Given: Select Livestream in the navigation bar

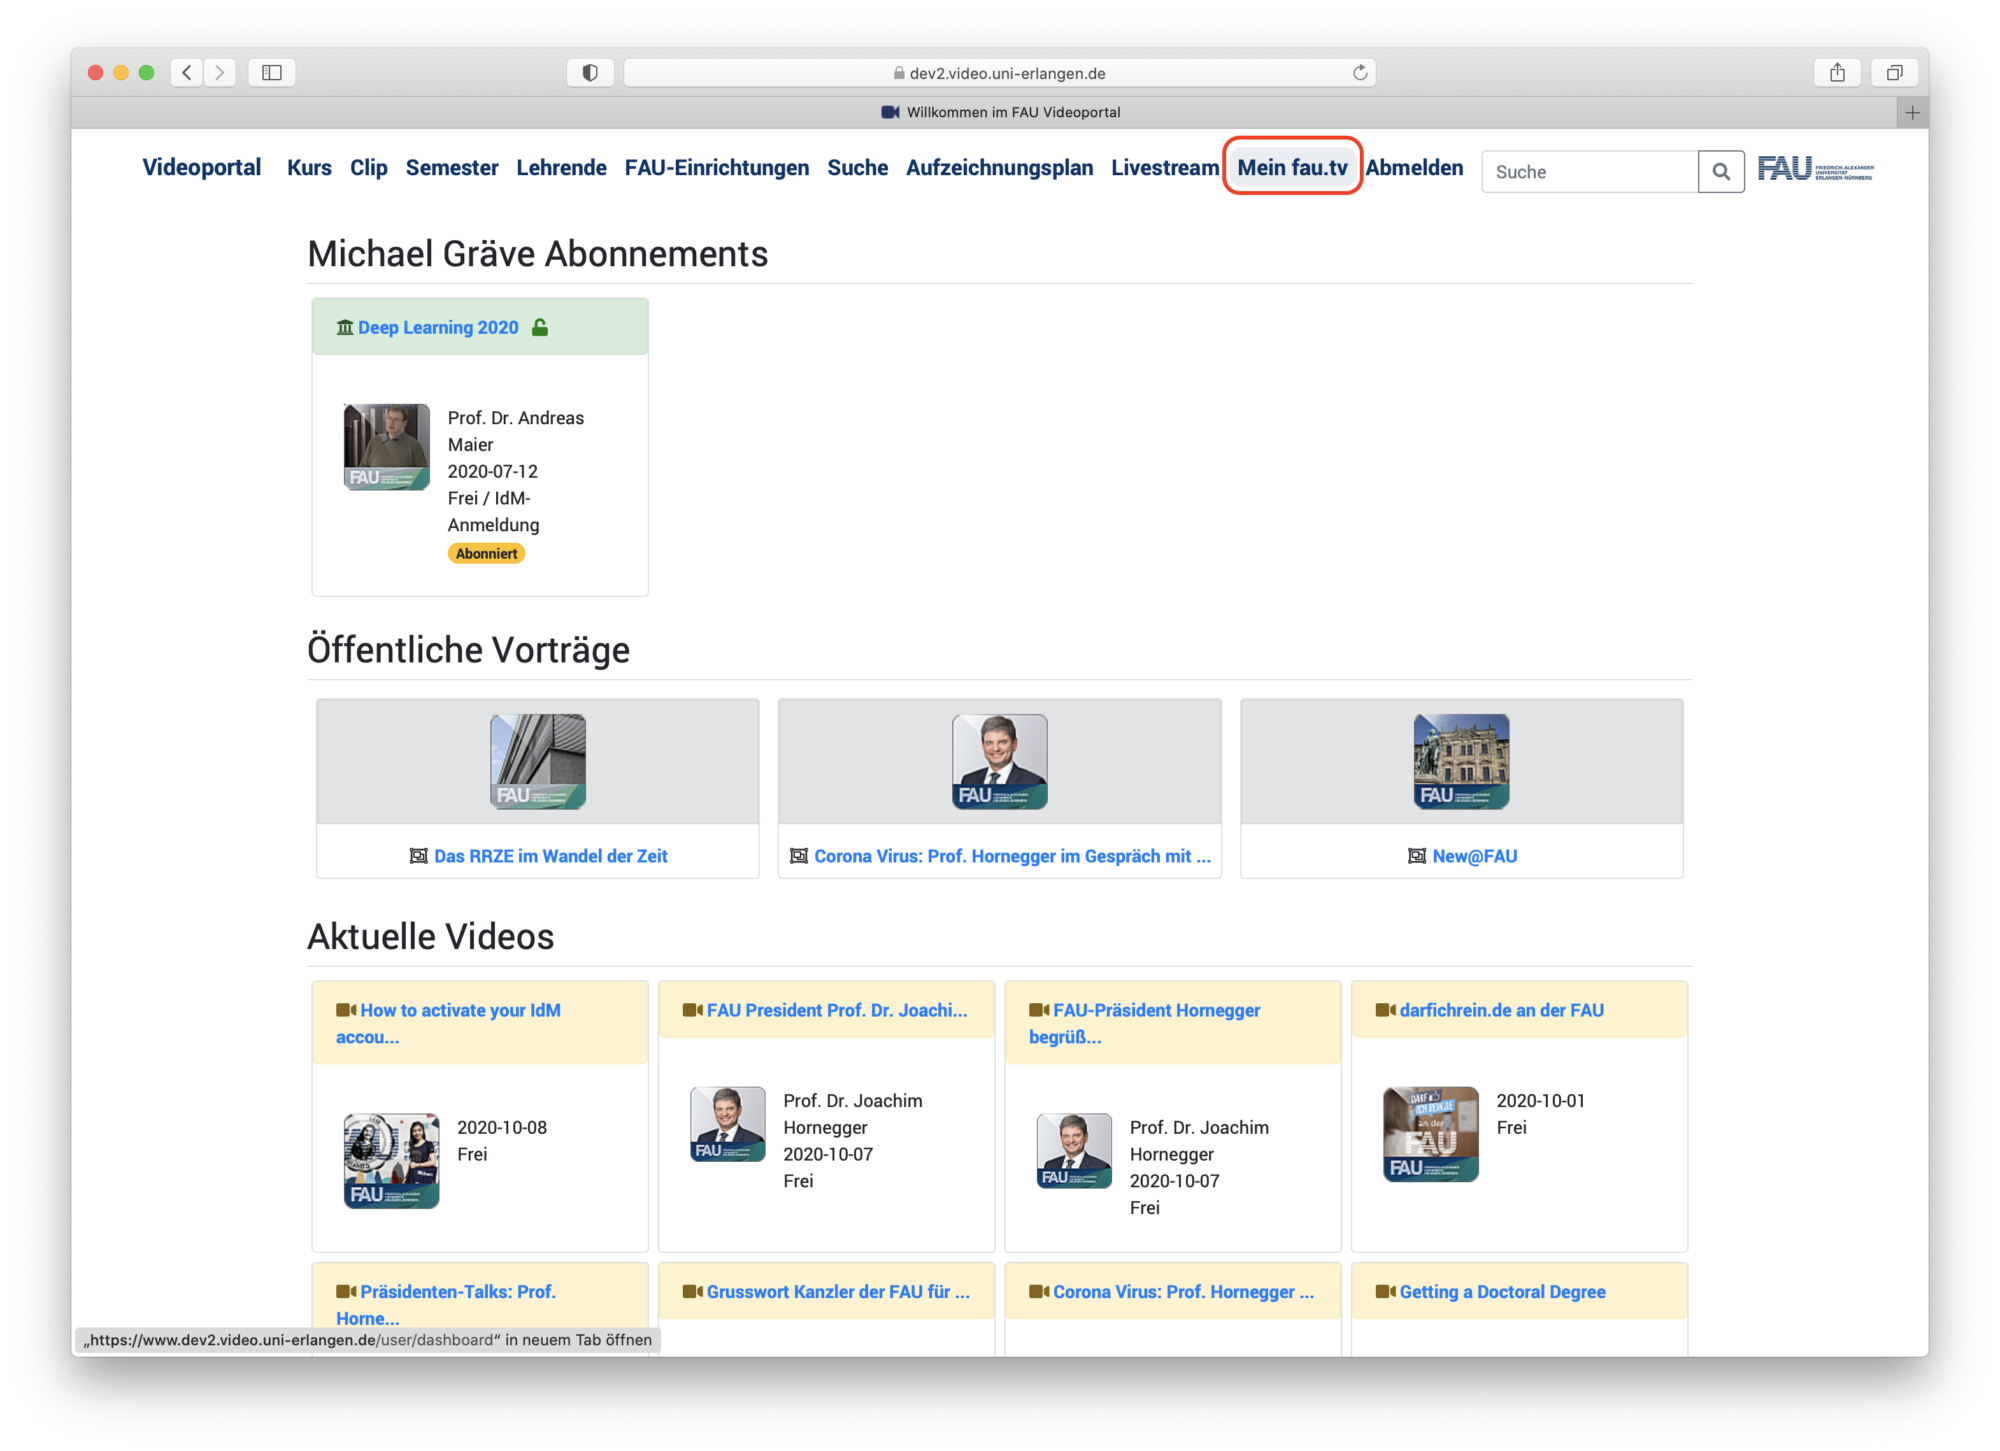Looking at the screenshot, I should (x=1164, y=168).
